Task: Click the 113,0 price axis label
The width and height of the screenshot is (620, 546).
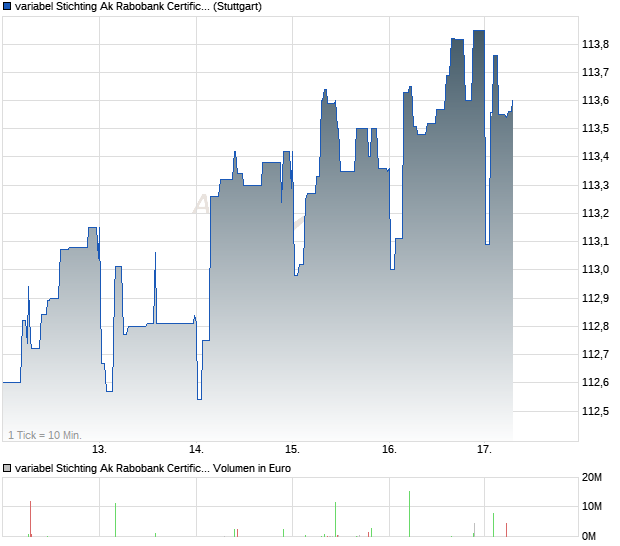Action: point(595,269)
